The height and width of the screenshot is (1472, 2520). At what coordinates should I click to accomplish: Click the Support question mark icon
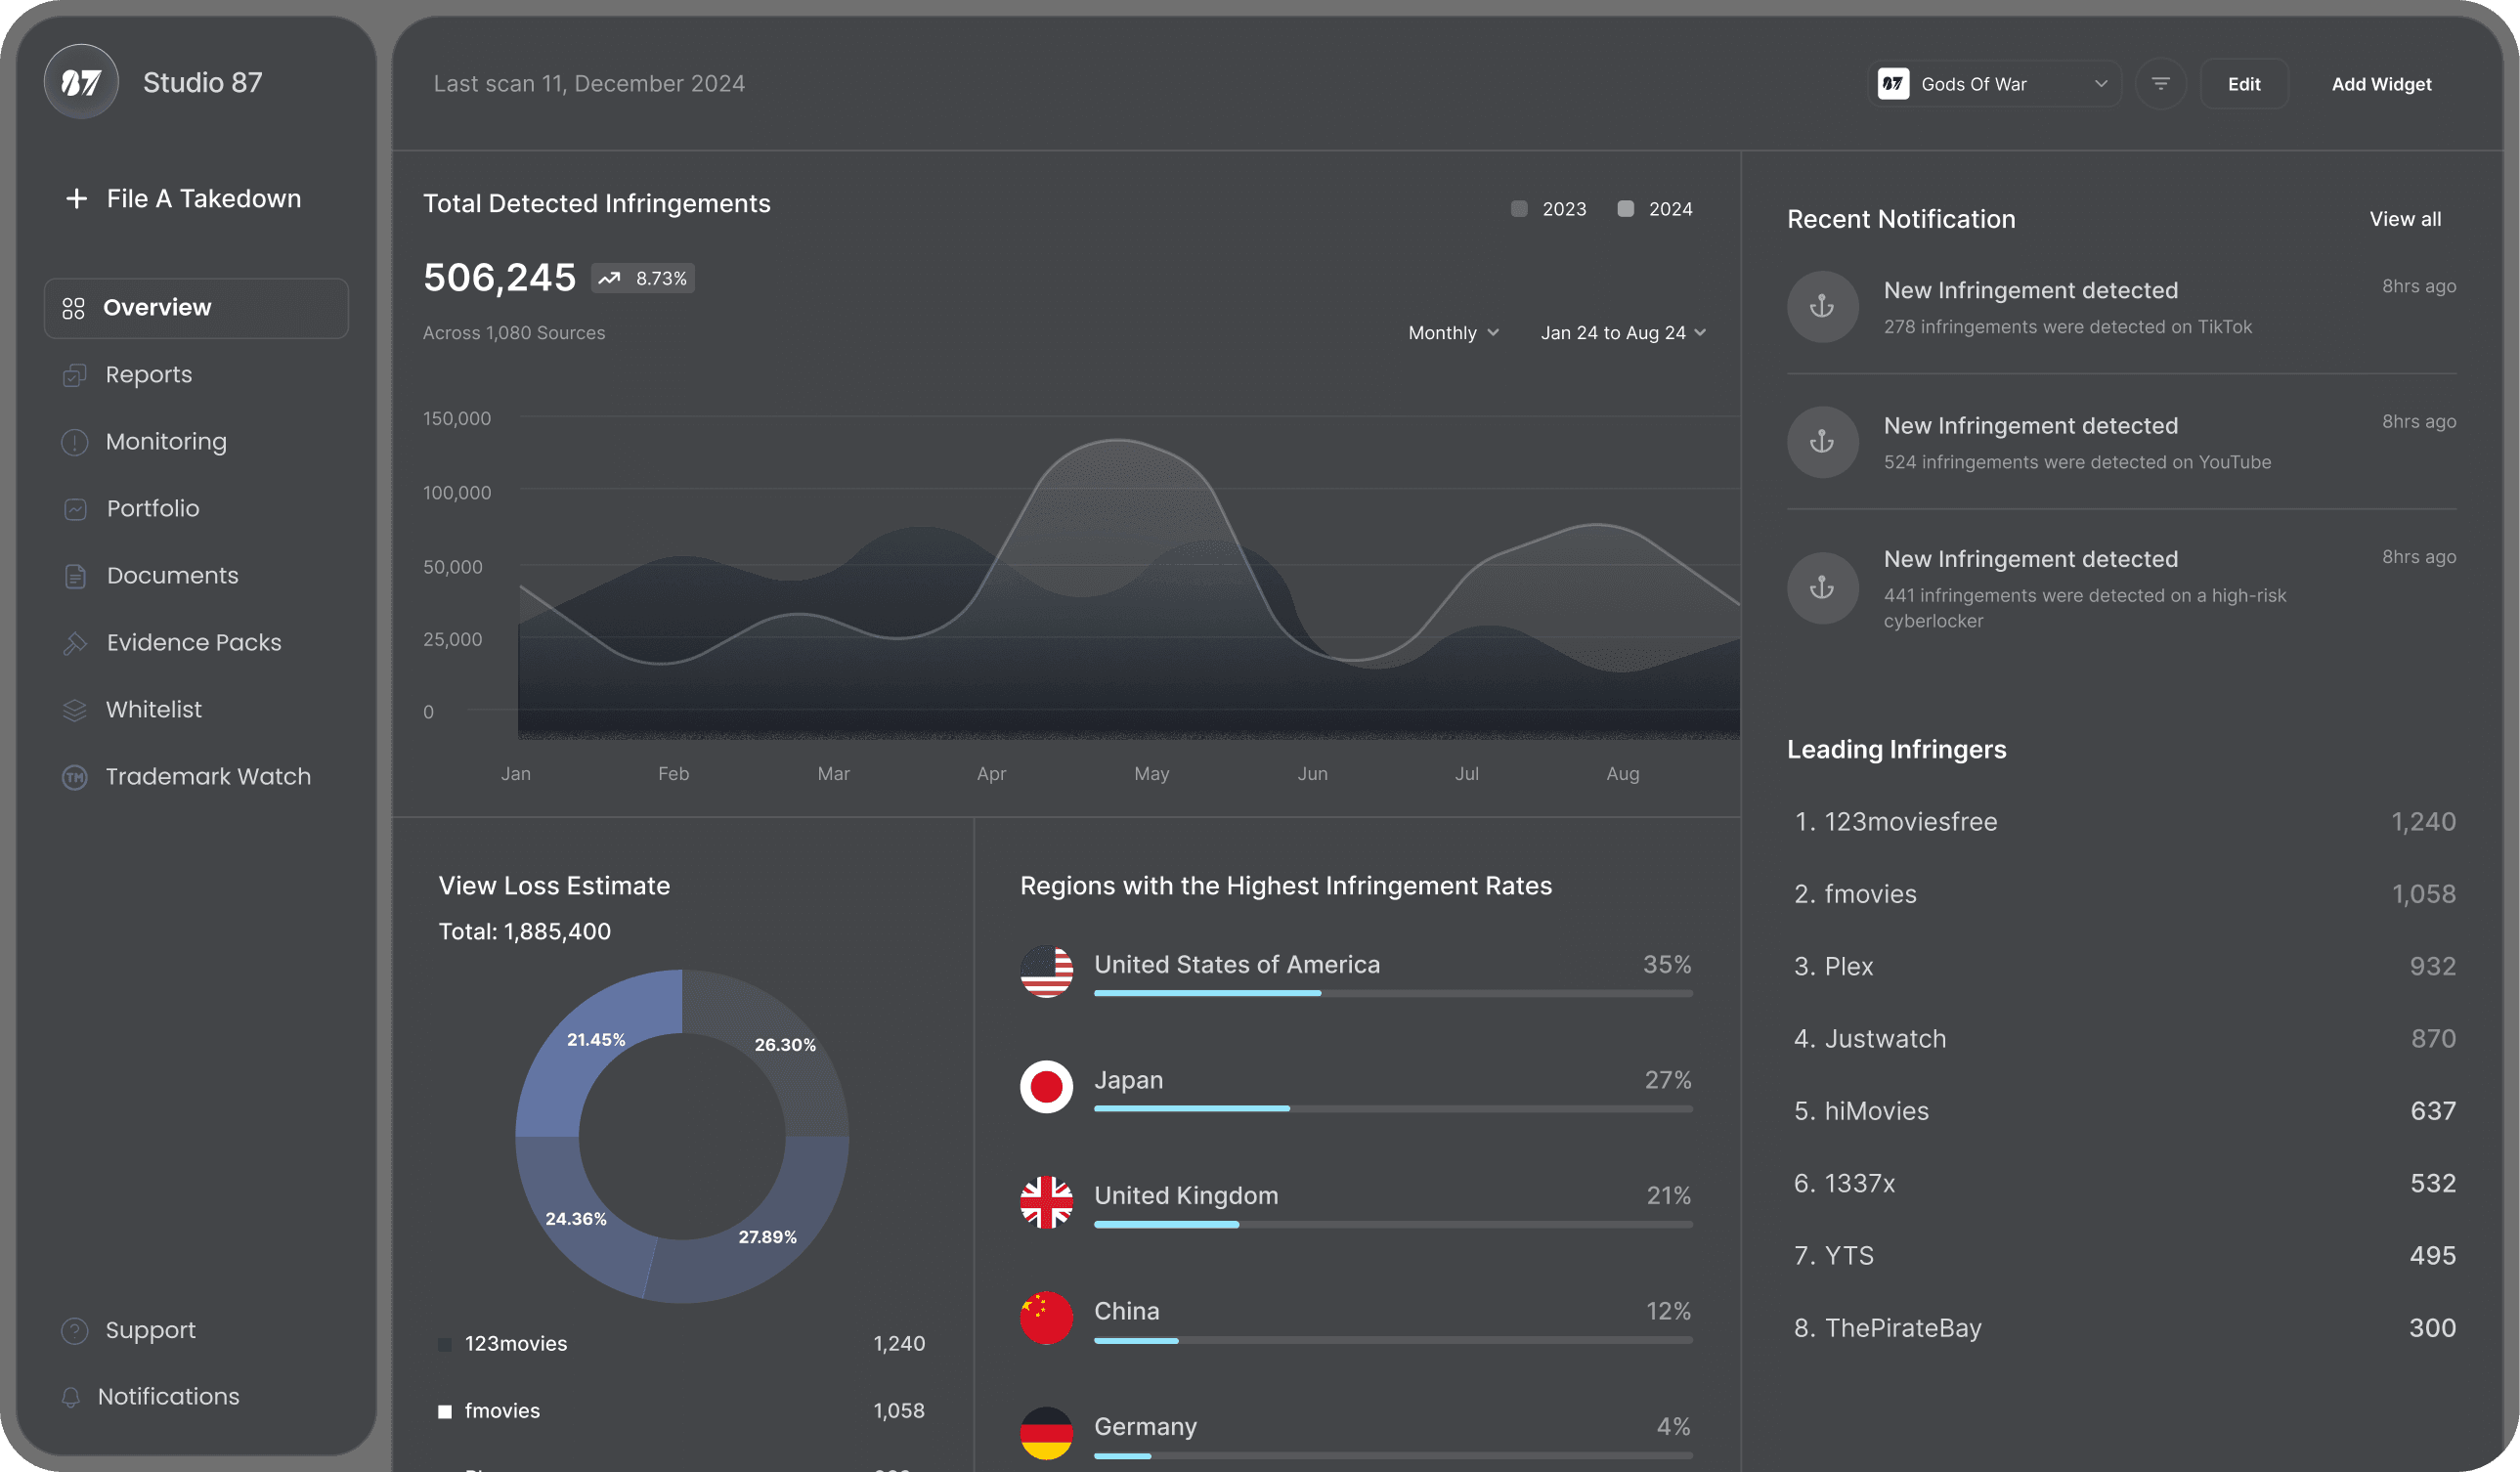[75, 1331]
